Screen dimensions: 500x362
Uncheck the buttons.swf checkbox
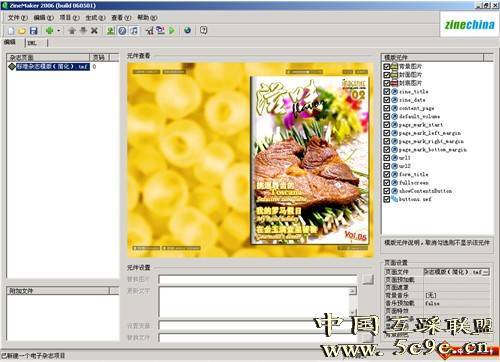[387, 199]
